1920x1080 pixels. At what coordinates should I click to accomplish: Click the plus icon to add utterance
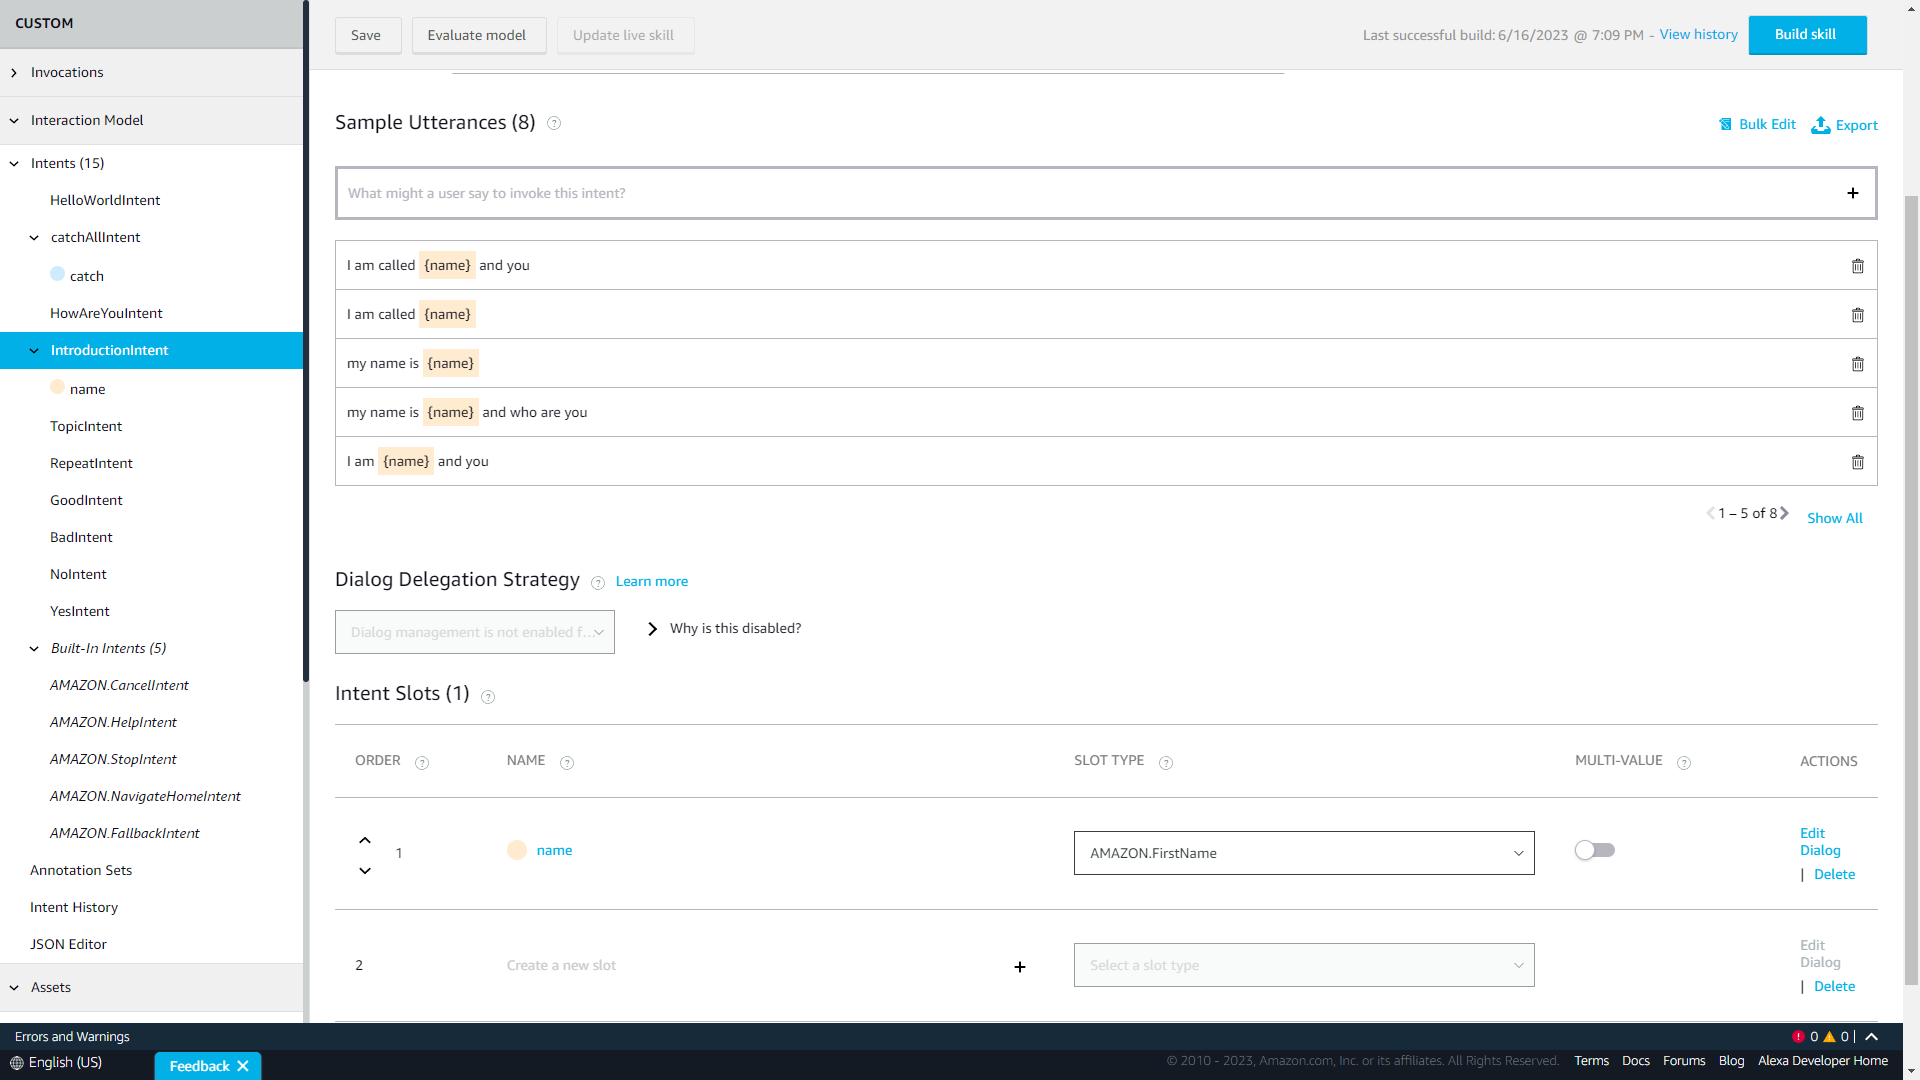1852,193
